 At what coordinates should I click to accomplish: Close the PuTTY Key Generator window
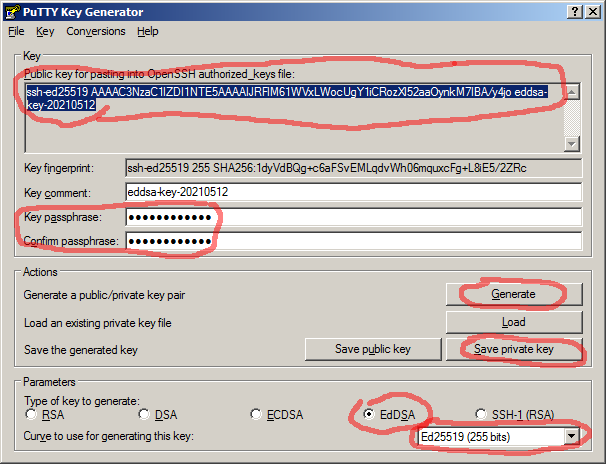593,12
